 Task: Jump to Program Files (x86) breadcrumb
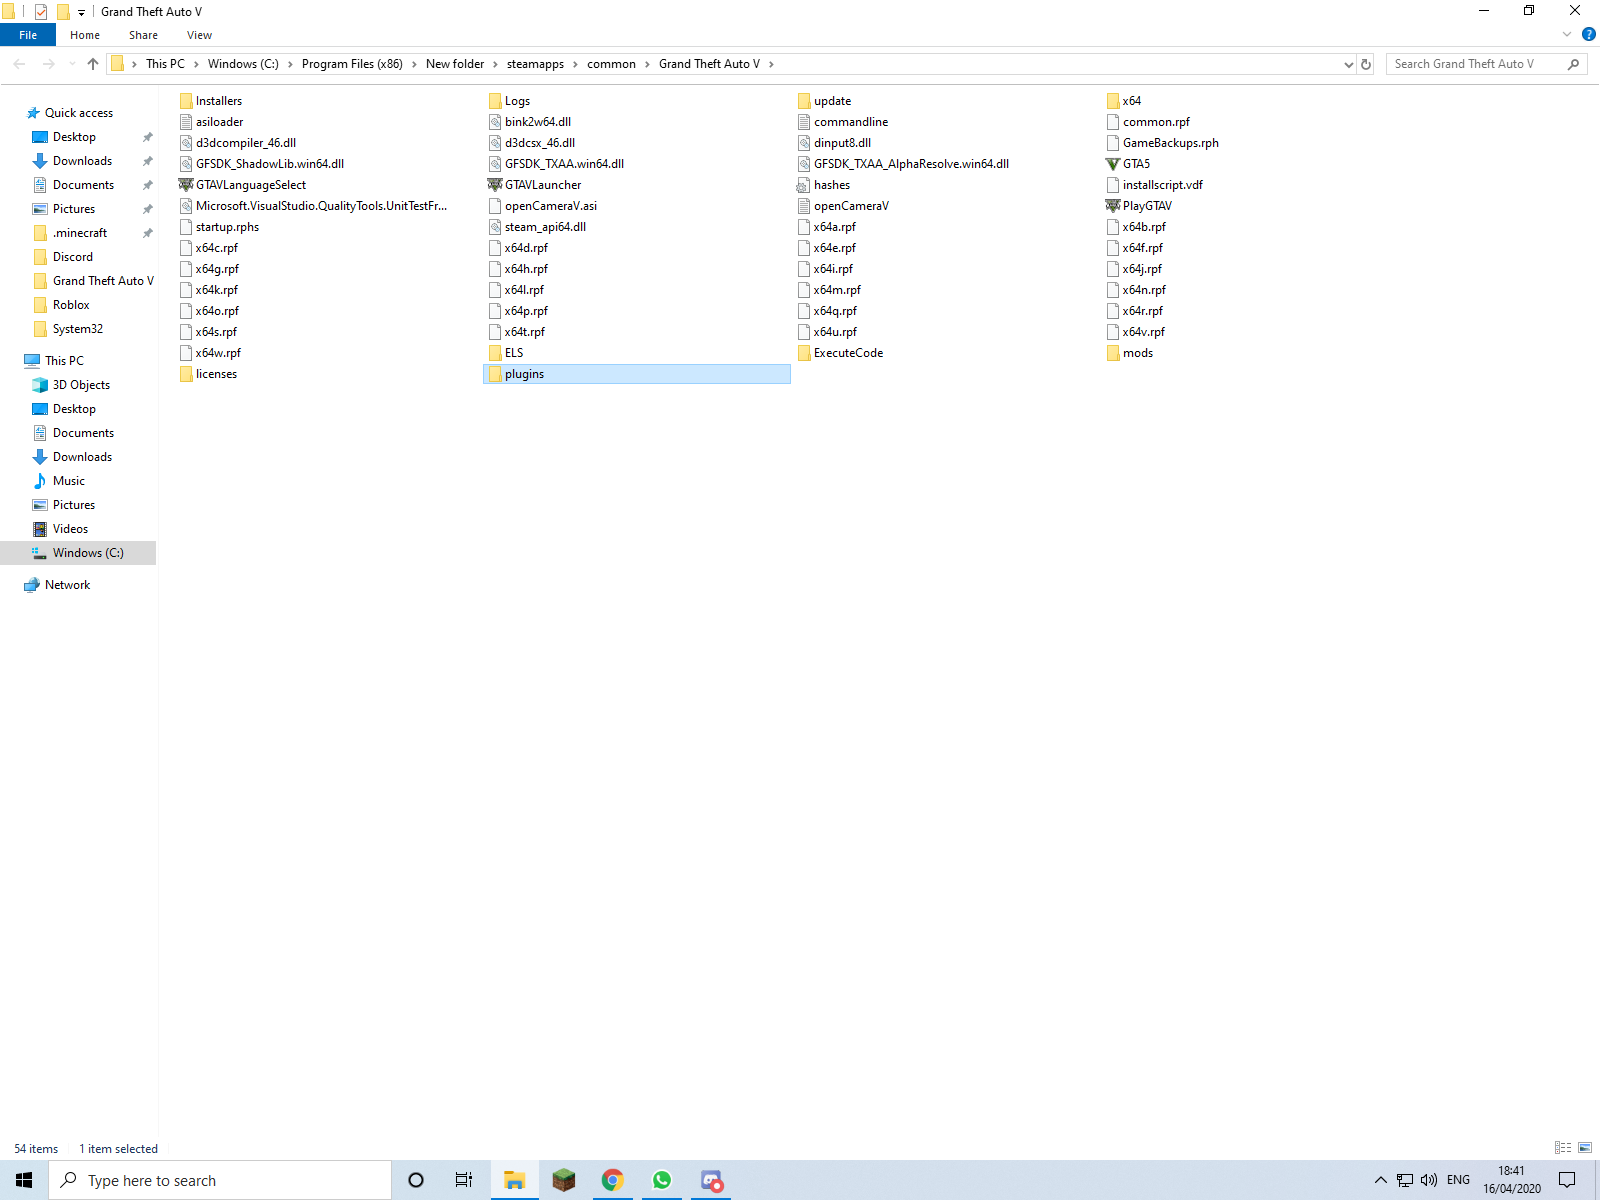[x=352, y=64]
